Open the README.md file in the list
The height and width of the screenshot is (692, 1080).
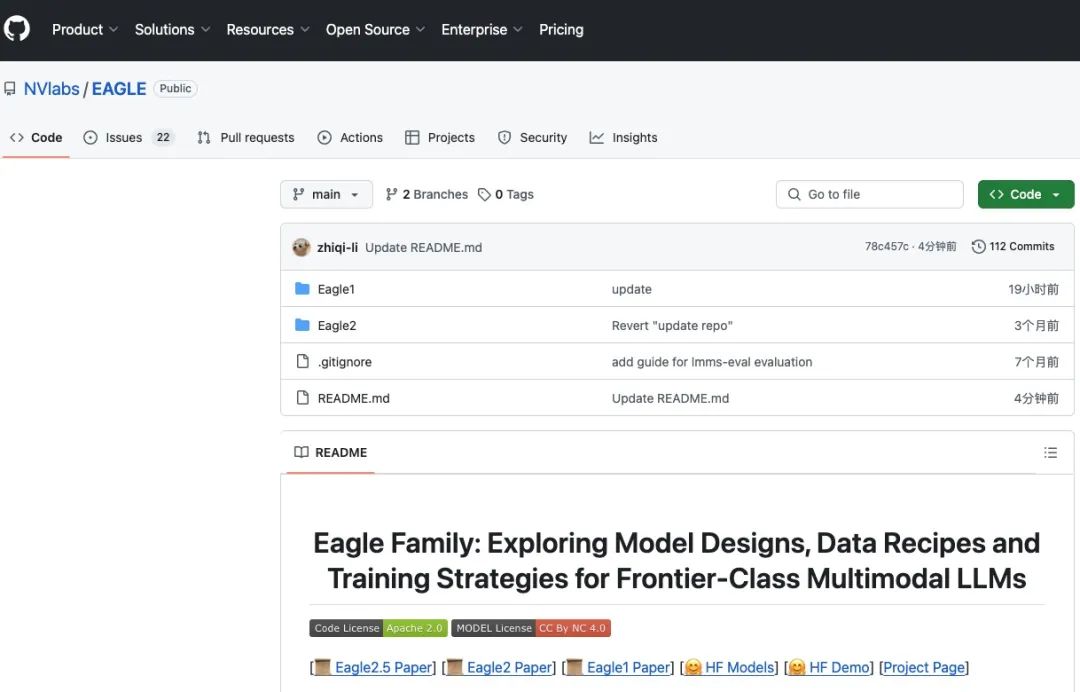(353, 399)
